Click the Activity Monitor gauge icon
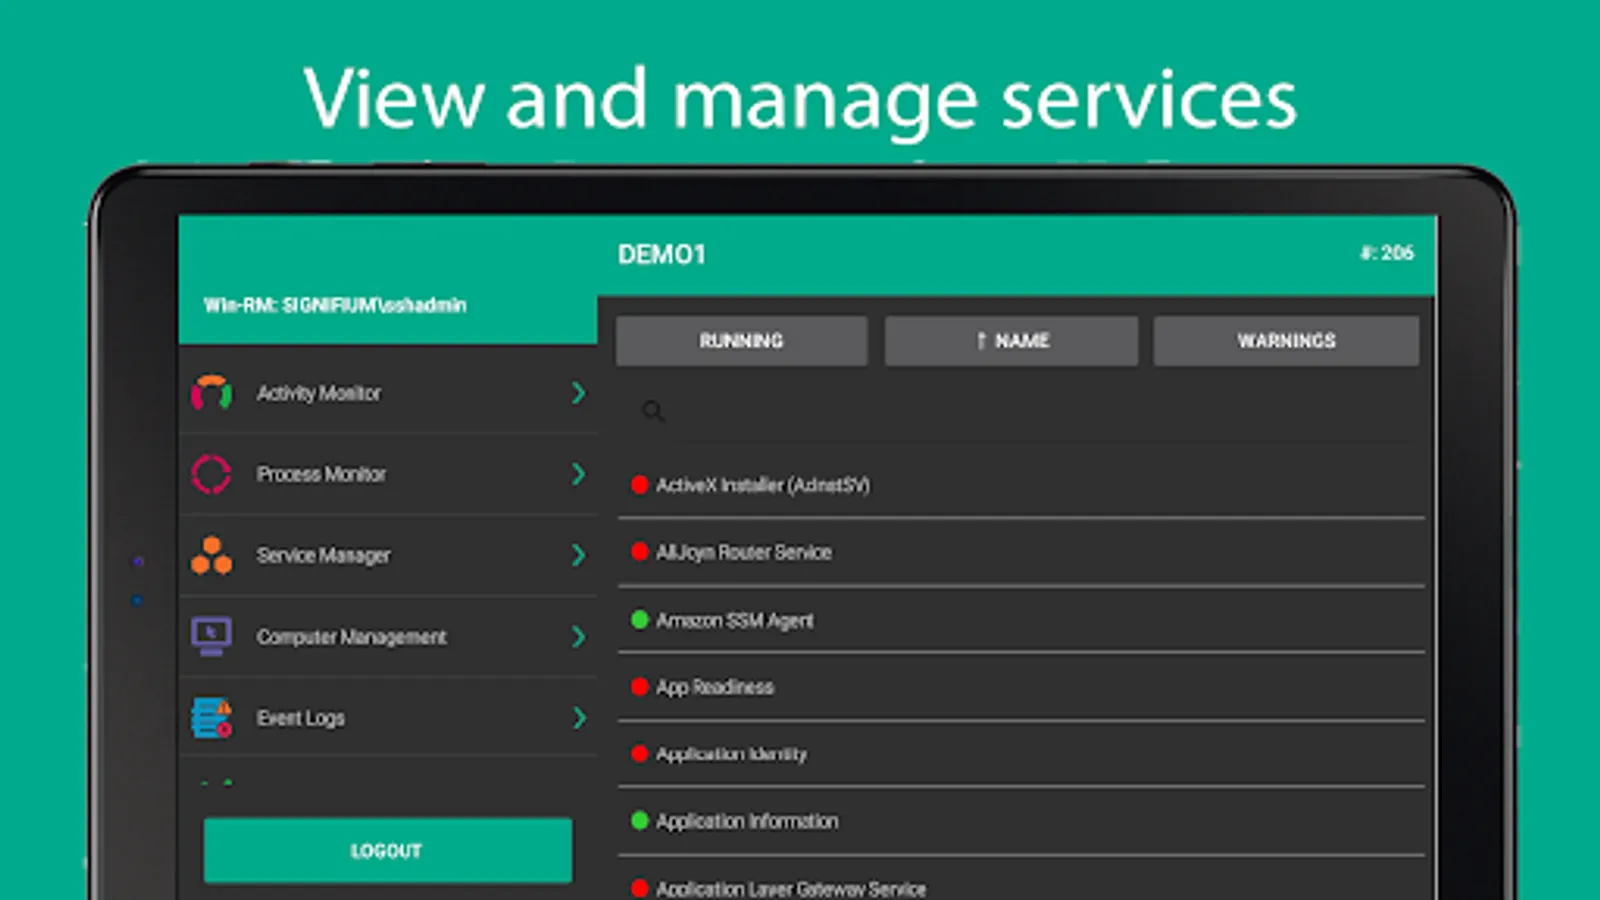The width and height of the screenshot is (1600, 900). coord(211,393)
